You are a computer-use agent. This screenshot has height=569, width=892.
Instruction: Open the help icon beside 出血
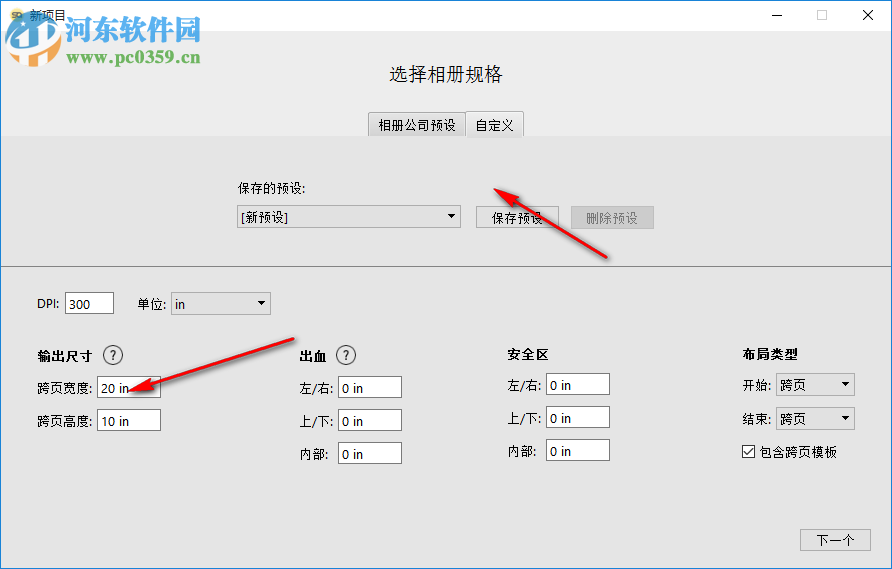[x=346, y=355]
